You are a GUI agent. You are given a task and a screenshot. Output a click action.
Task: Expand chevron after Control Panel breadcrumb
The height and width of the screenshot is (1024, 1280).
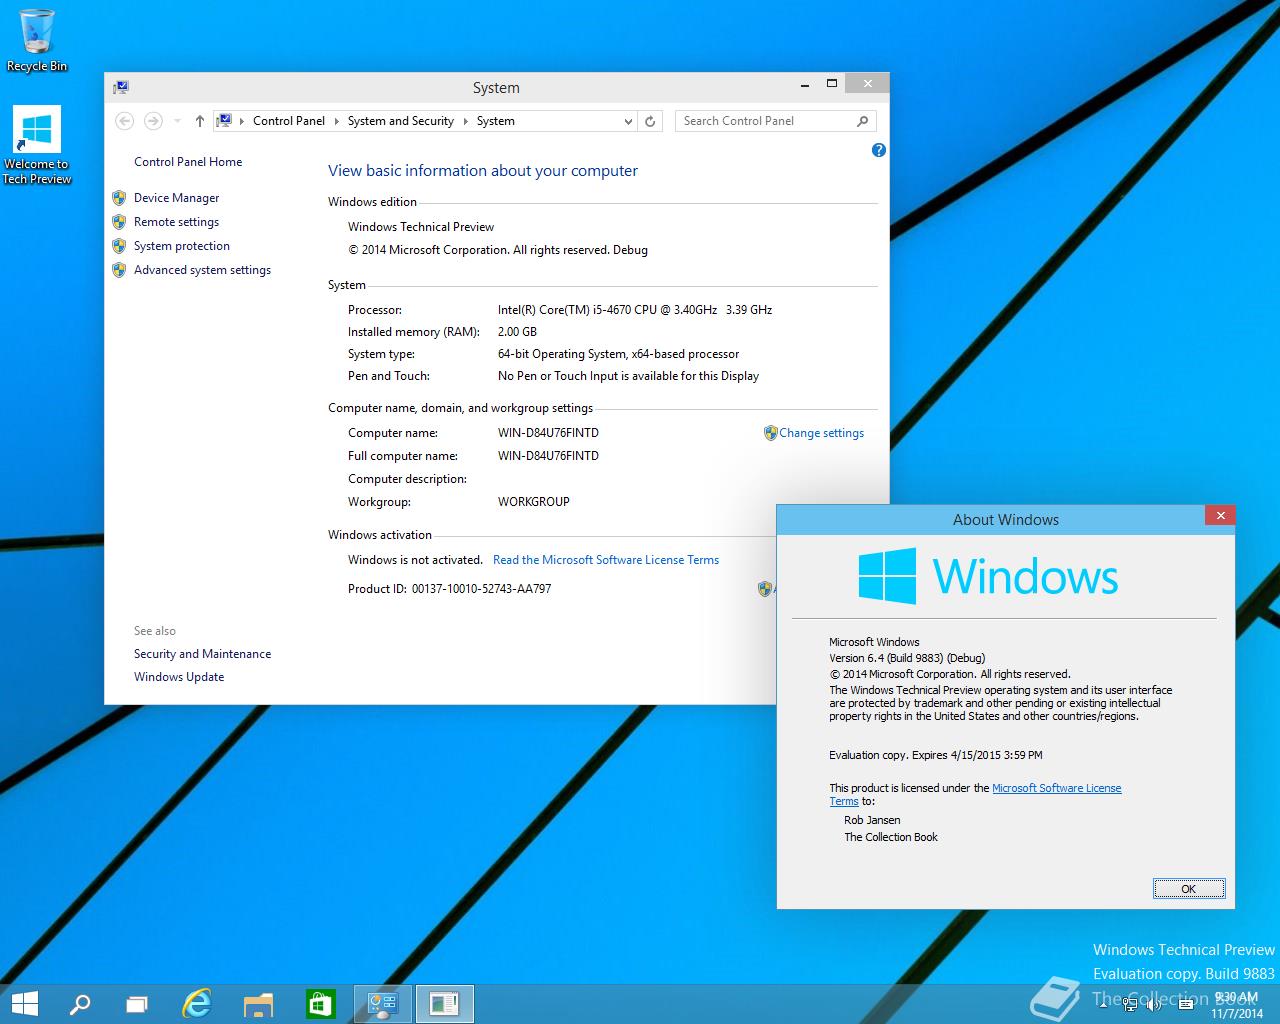336,121
